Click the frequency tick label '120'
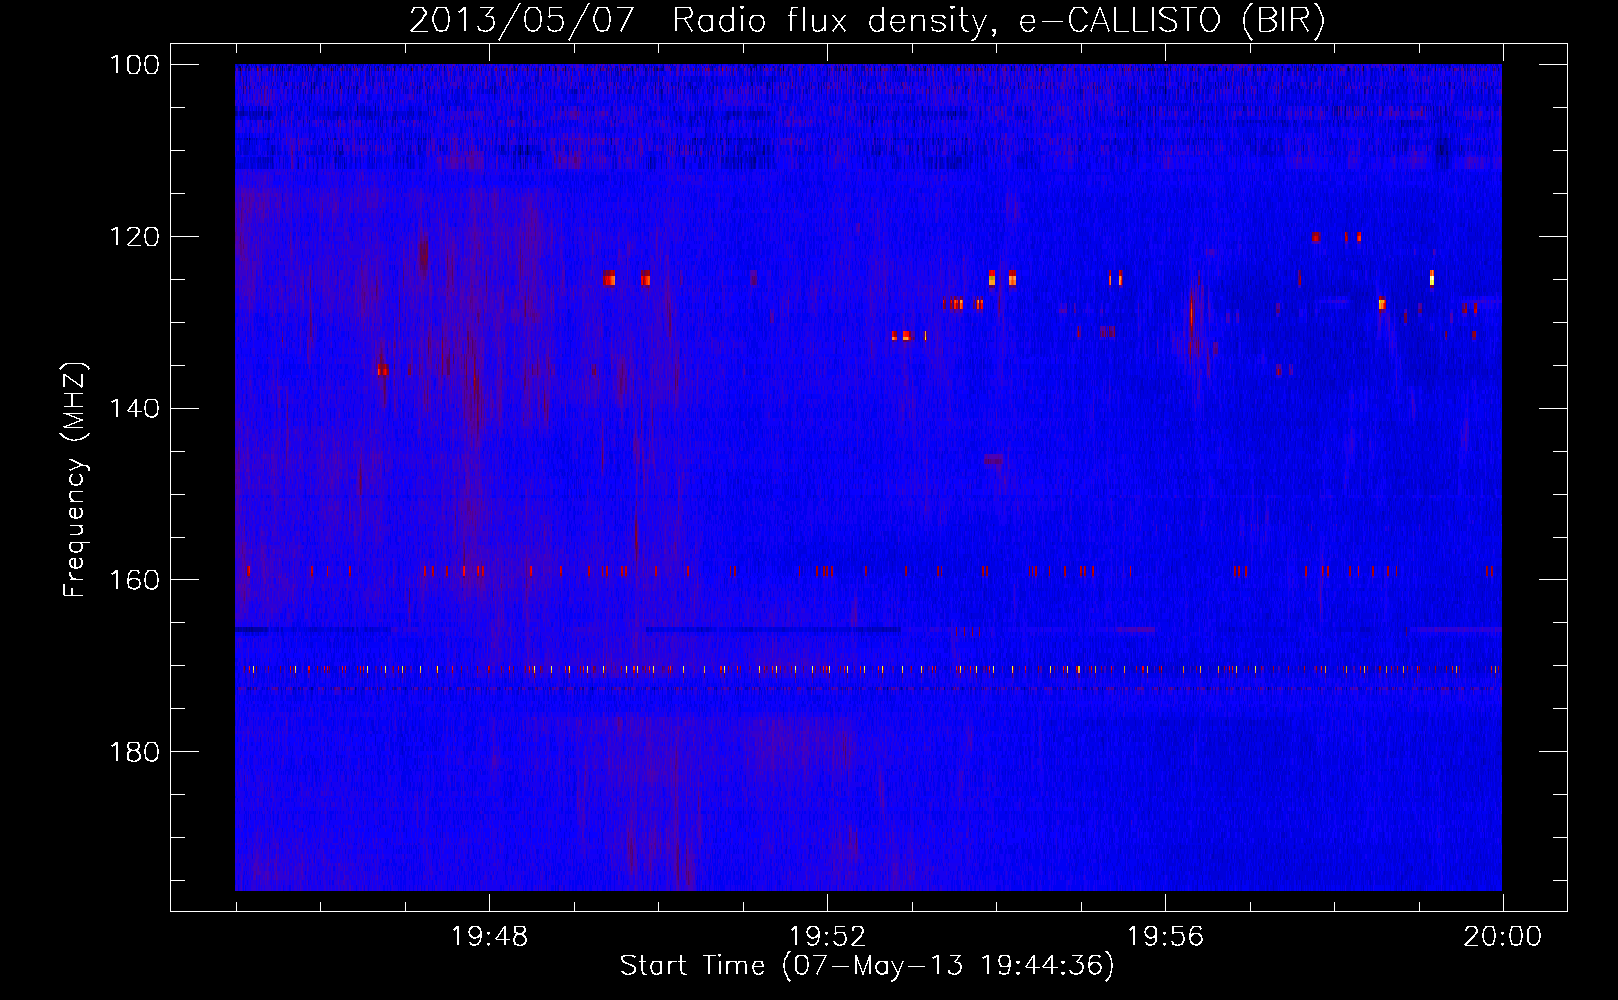 [x=134, y=237]
